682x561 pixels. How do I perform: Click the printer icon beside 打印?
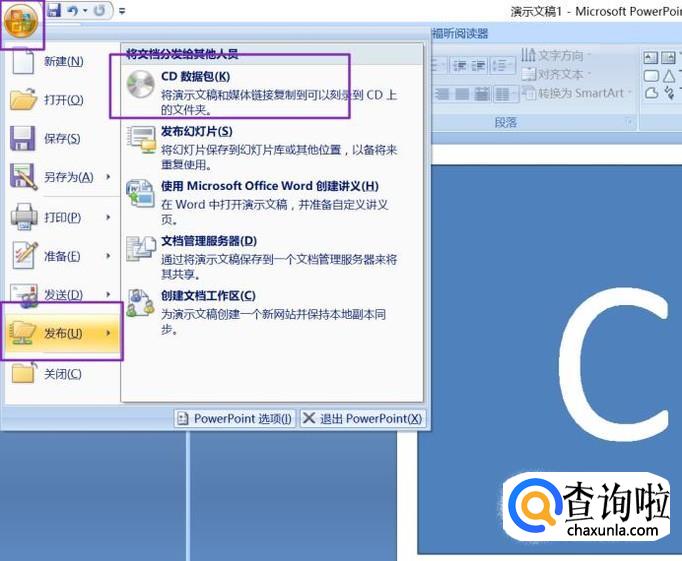23,217
